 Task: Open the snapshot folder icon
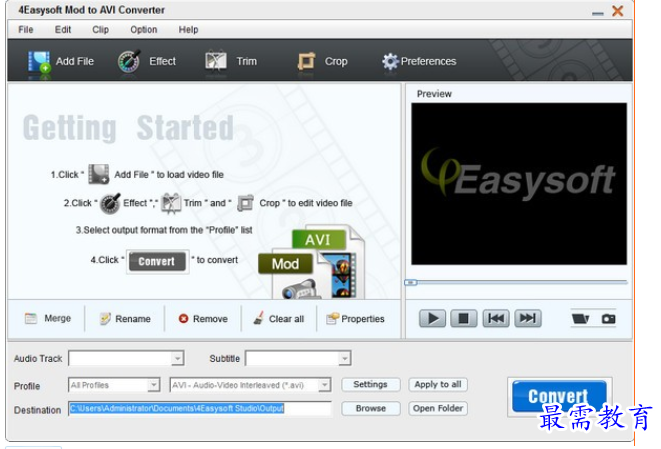click(580, 319)
